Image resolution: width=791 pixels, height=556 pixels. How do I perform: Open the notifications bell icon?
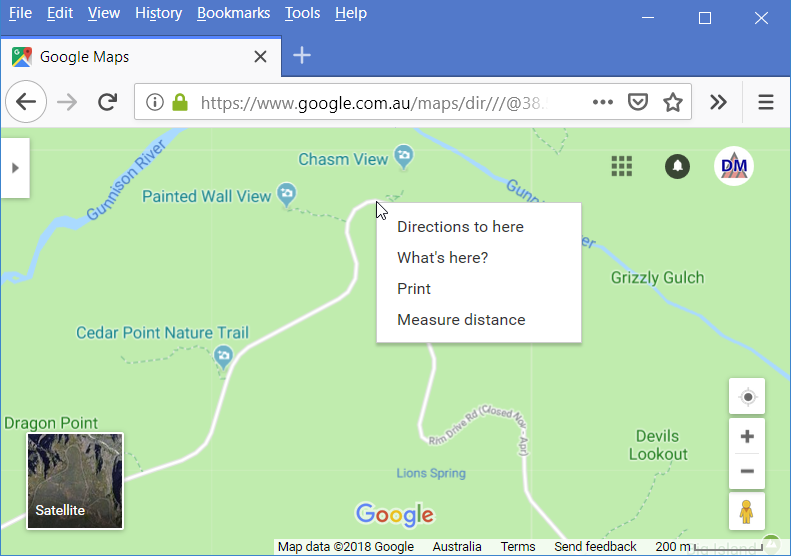pos(677,166)
